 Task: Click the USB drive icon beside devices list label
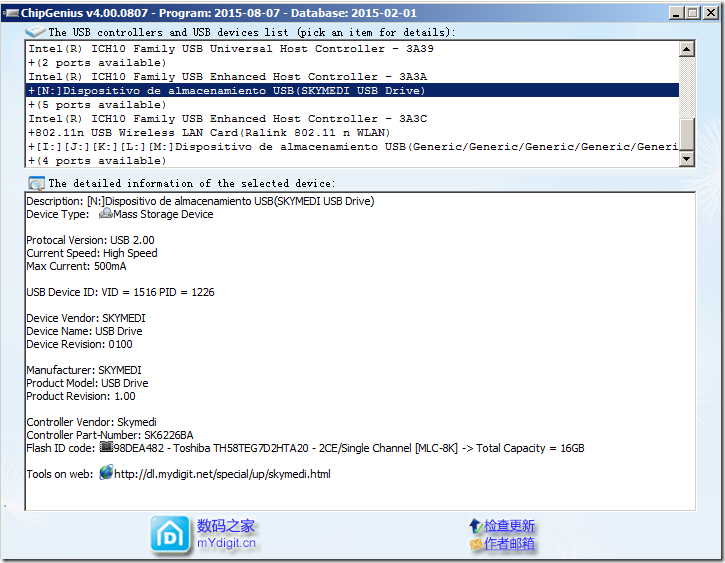(x=35, y=31)
